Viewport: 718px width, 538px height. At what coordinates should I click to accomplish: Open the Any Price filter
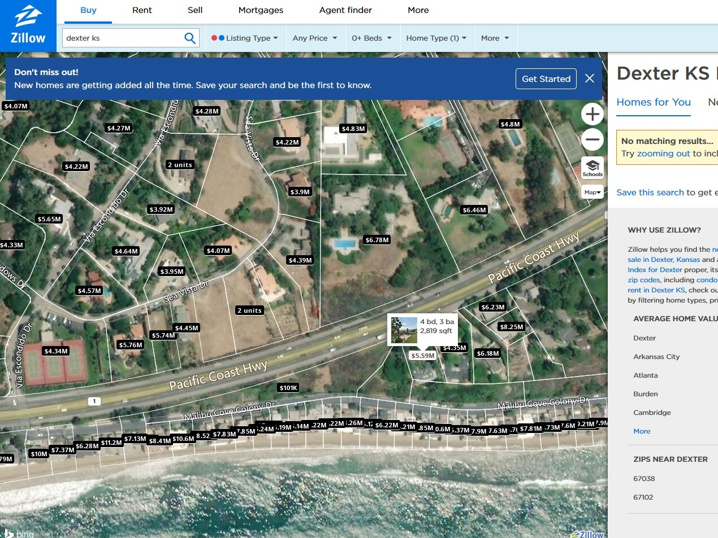pos(315,38)
